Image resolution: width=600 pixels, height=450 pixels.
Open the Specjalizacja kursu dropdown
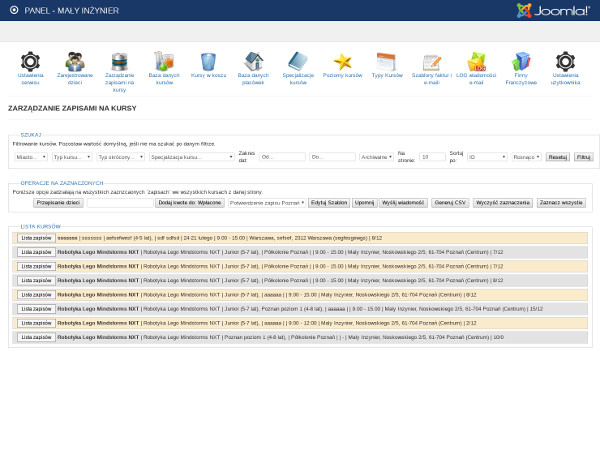click(190, 157)
